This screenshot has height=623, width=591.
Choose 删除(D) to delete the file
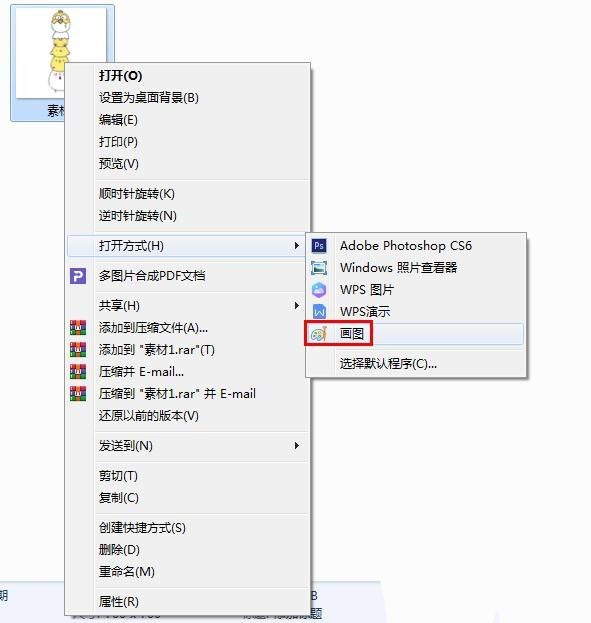187,550
